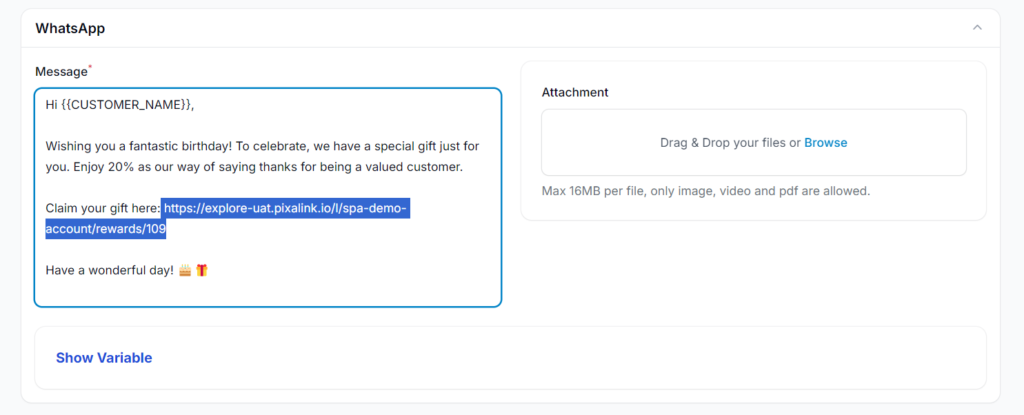
Task: Click the Show Variable link
Action: (104, 358)
